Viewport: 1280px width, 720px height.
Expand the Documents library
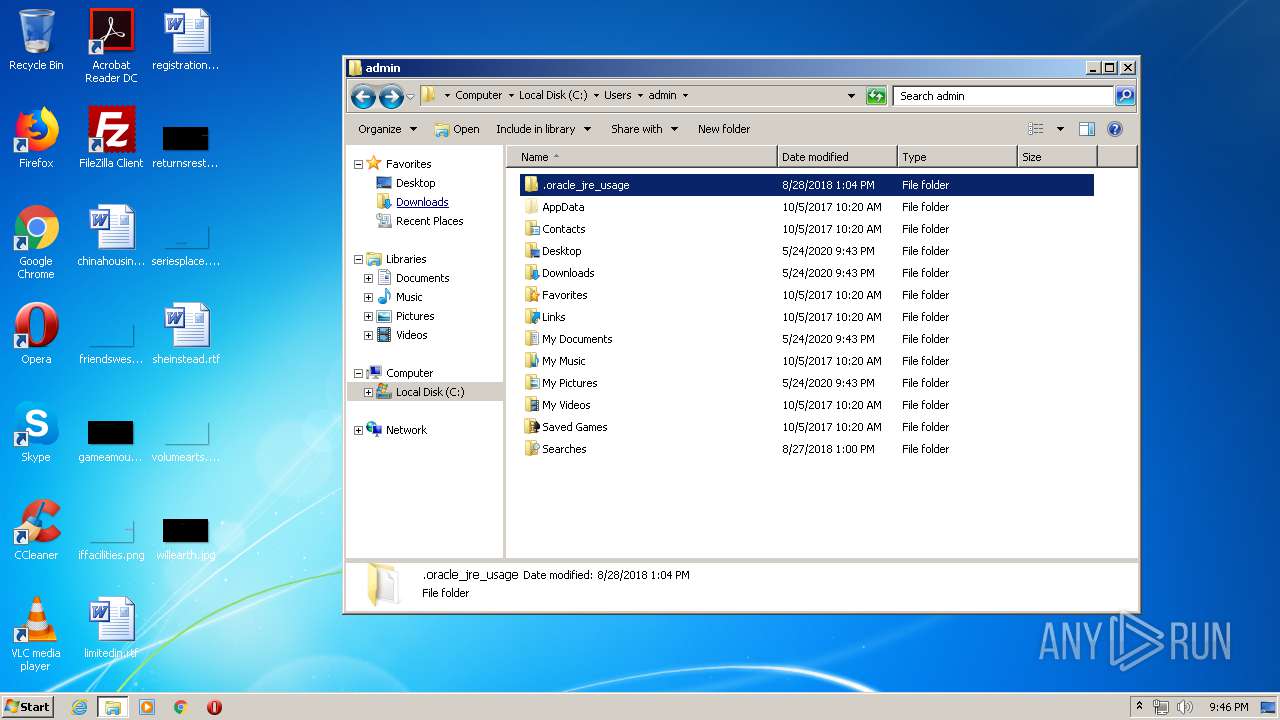368,278
